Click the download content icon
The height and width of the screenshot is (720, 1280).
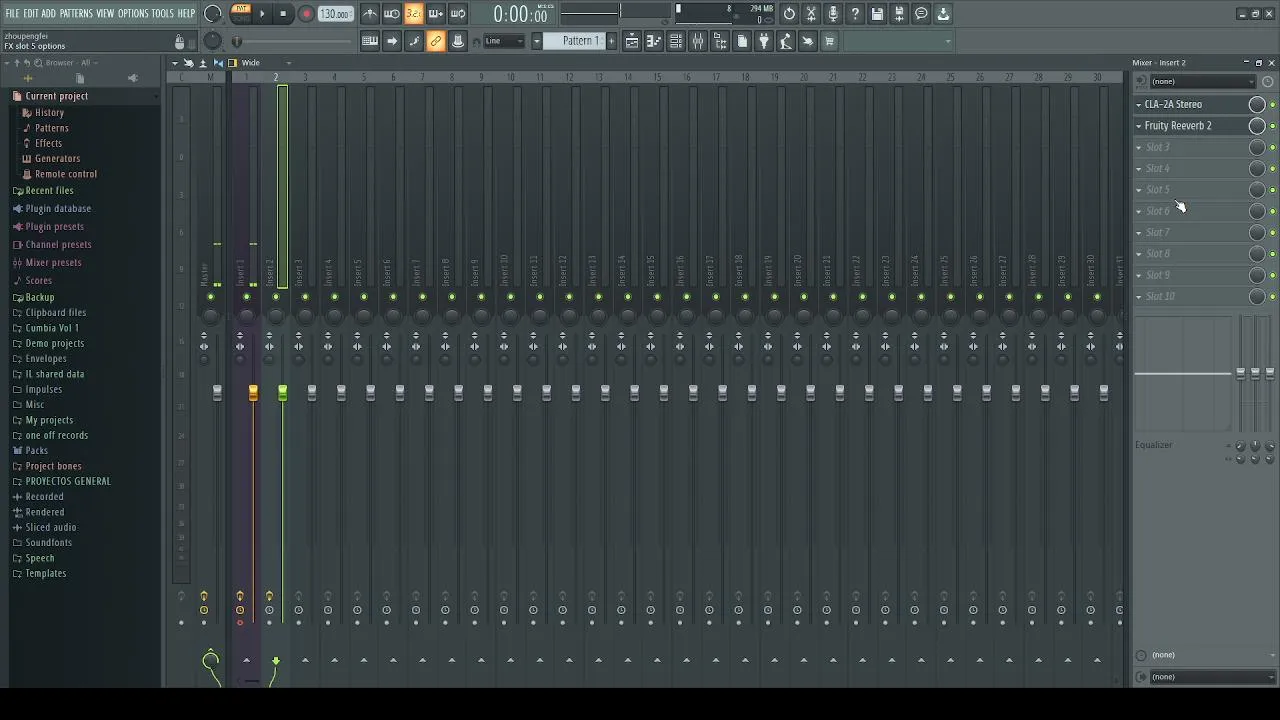(943, 14)
